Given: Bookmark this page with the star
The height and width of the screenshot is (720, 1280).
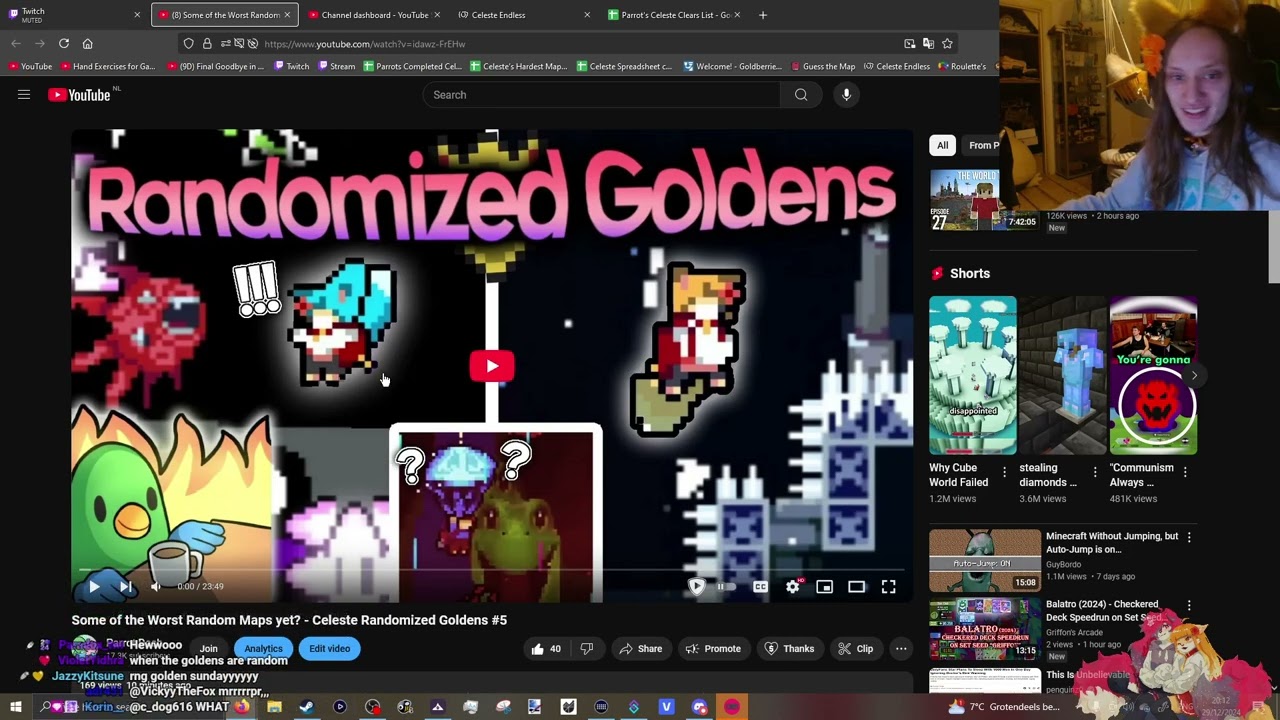Looking at the screenshot, I should tap(947, 44).
